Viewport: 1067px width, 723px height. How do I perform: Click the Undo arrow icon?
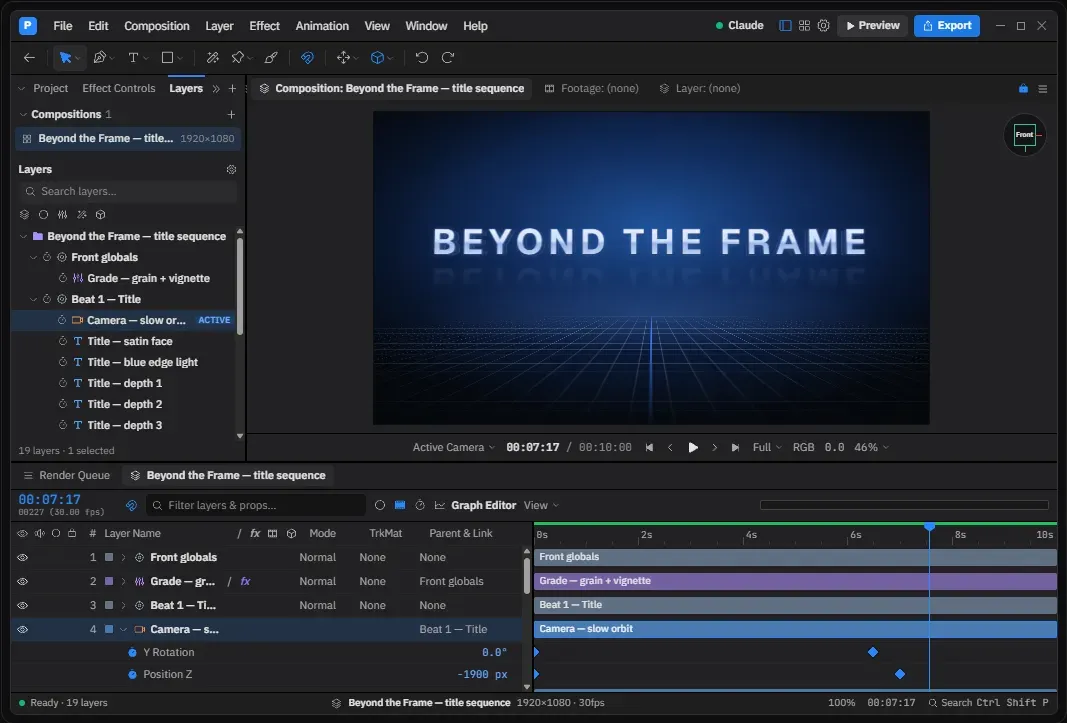click(422, 58)
